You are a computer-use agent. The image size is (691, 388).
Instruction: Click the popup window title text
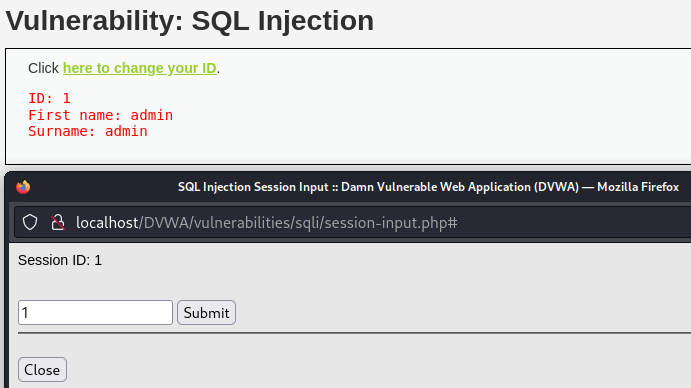tap(428, 187)
